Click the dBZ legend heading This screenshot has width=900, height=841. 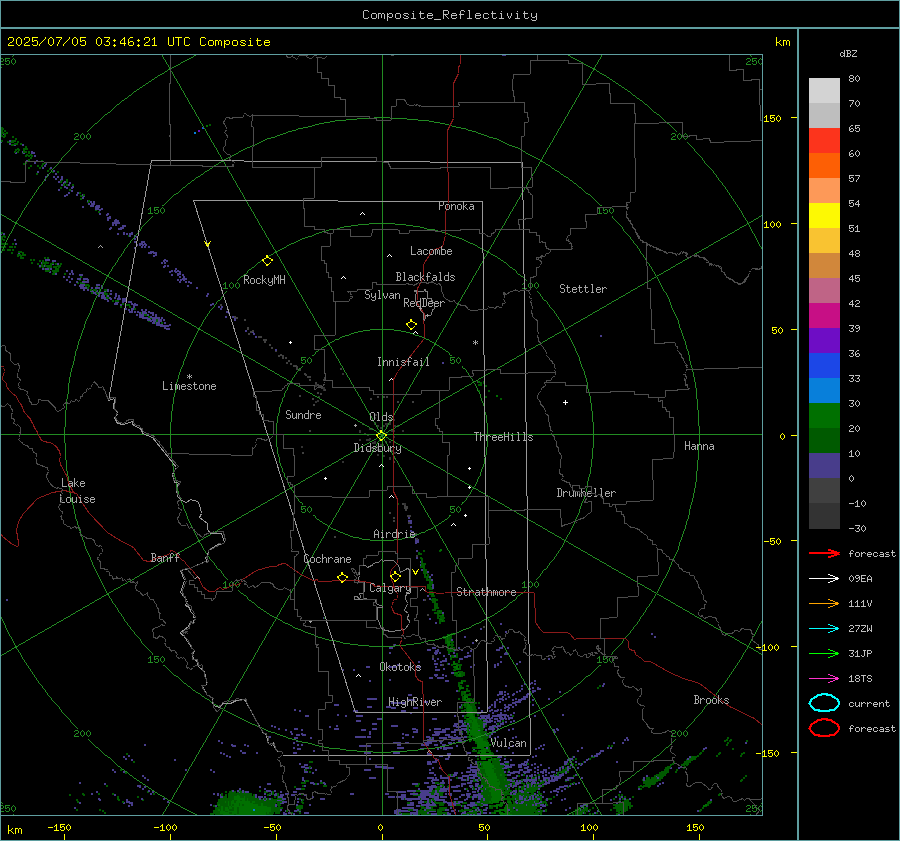click(x=848, y=53)
